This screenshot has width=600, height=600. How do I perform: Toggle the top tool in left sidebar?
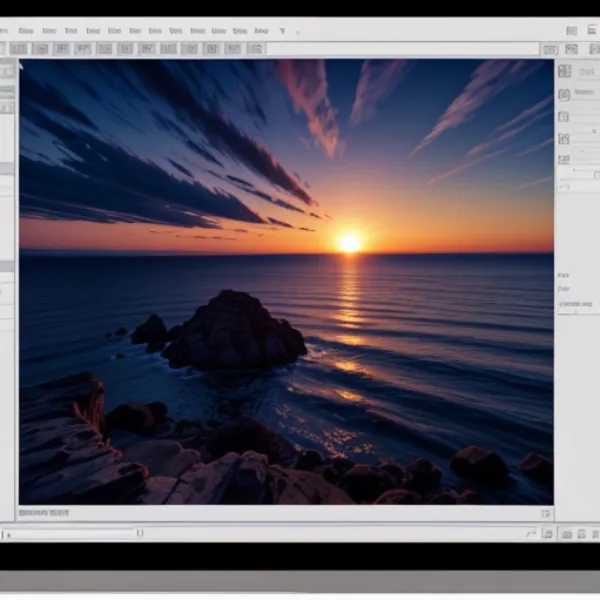pos(7,70)
